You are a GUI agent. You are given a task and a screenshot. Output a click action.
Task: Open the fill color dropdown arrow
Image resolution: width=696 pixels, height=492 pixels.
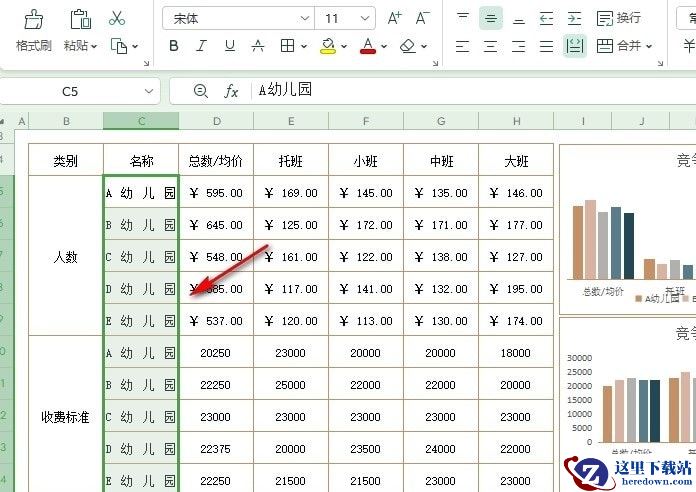[344, 46]
